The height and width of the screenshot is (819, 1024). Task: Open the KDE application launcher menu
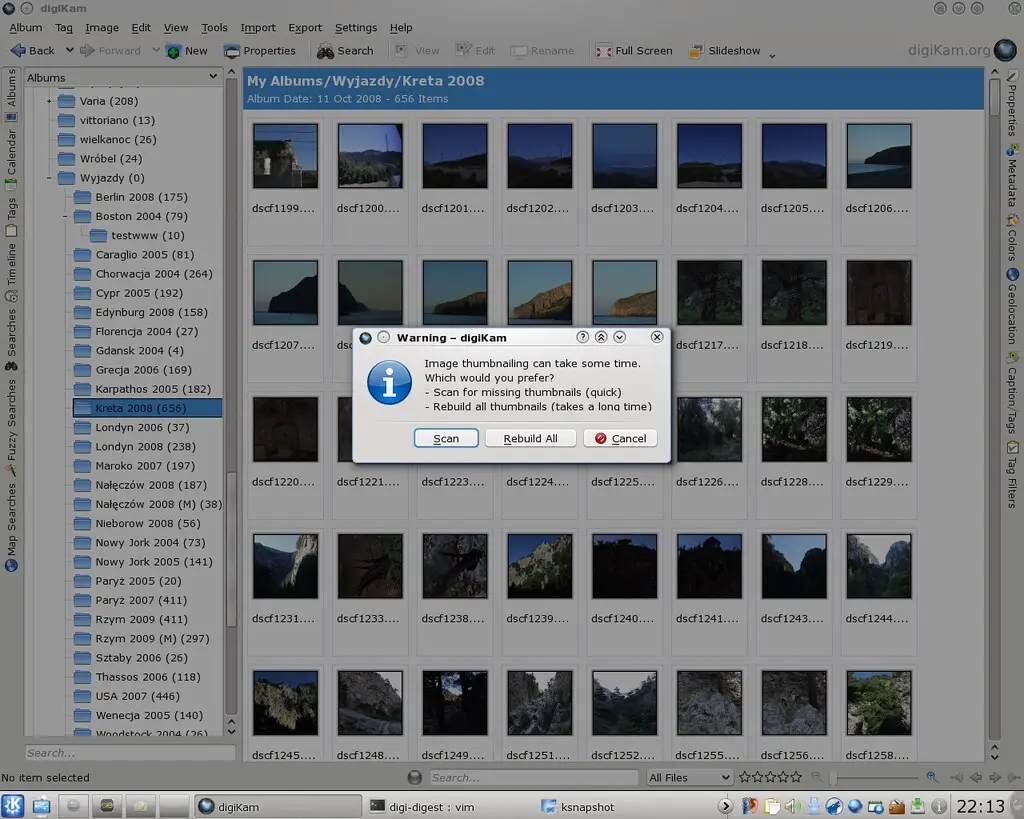(x=14, y=806)
